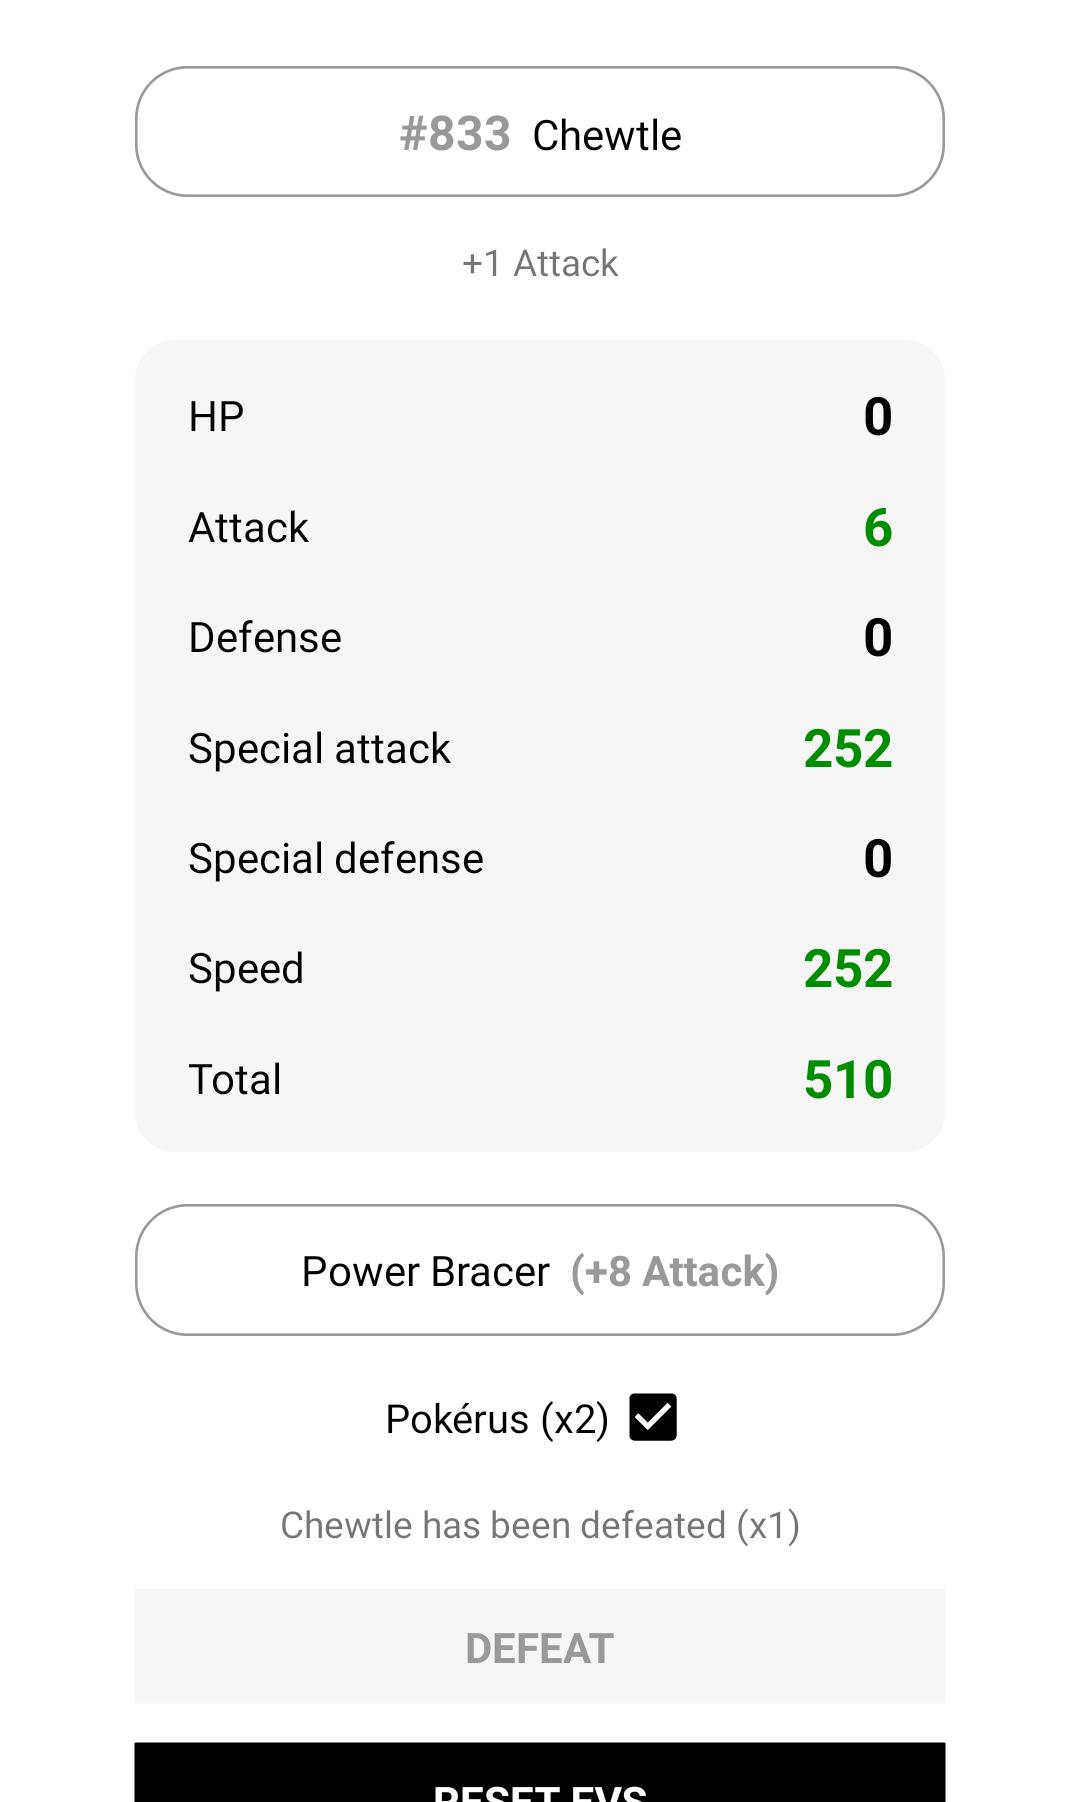The width and height of the screenshot is (1080, 1802).
Task: Select the Special defense value 0
Action: tap(877, 859)
